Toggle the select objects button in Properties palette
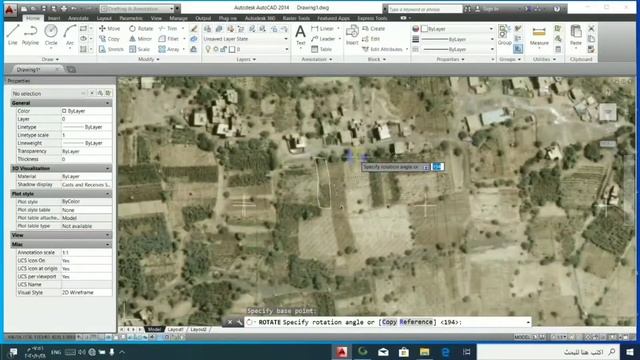 point(100,93)
